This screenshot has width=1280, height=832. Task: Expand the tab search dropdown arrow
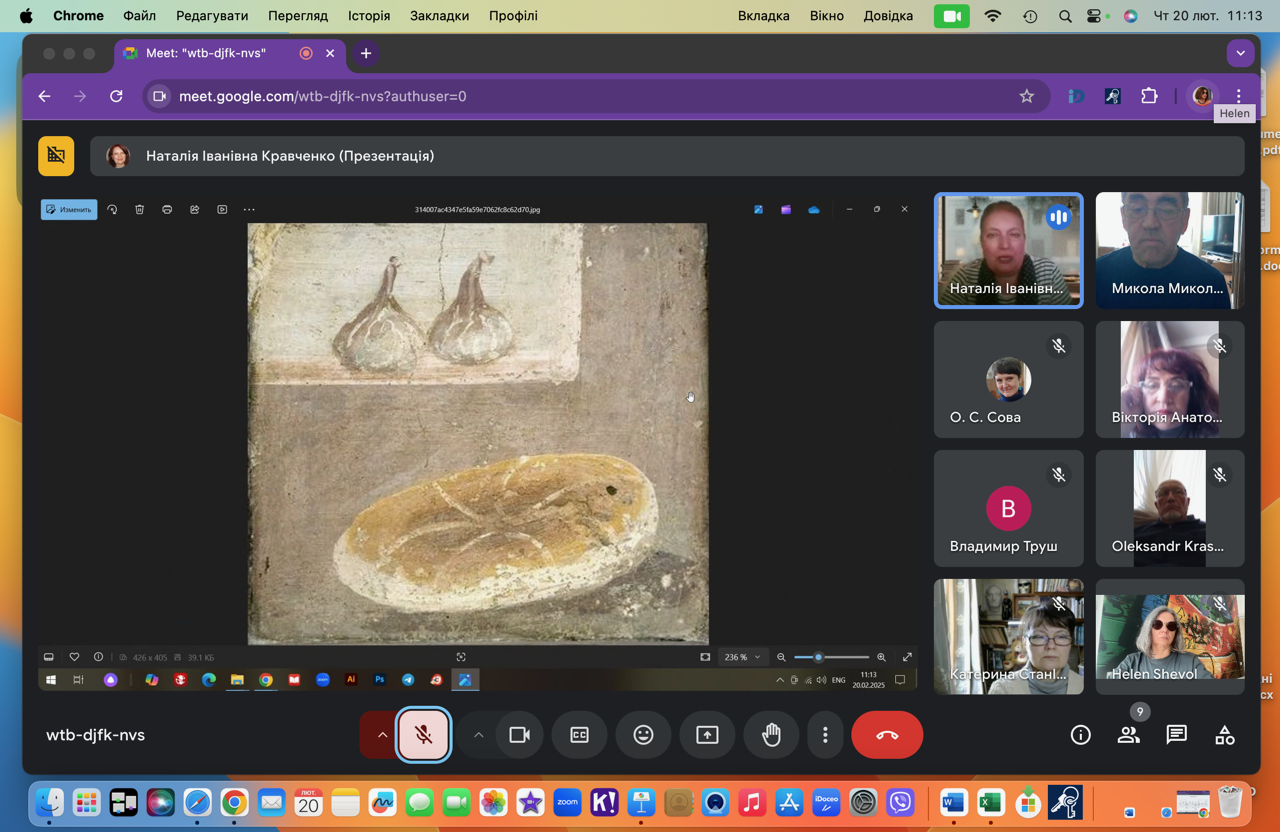(x=1240, y=53)
